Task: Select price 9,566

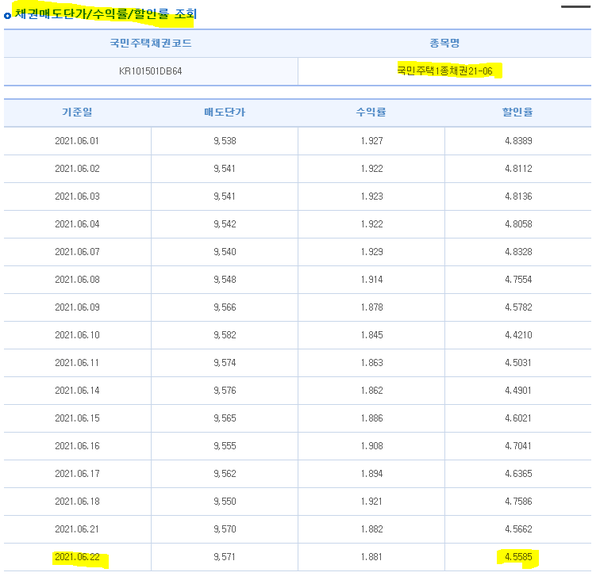Action: pyautogui.click(x=225, y=307)
